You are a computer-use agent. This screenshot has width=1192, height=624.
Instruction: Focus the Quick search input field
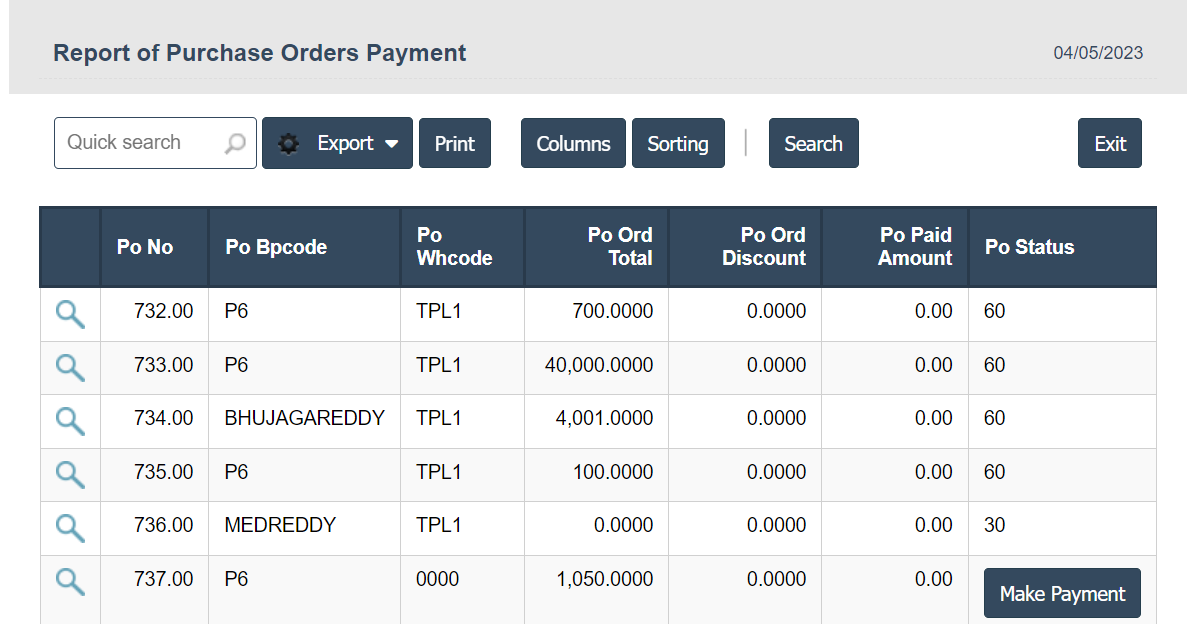click(140, 143)
